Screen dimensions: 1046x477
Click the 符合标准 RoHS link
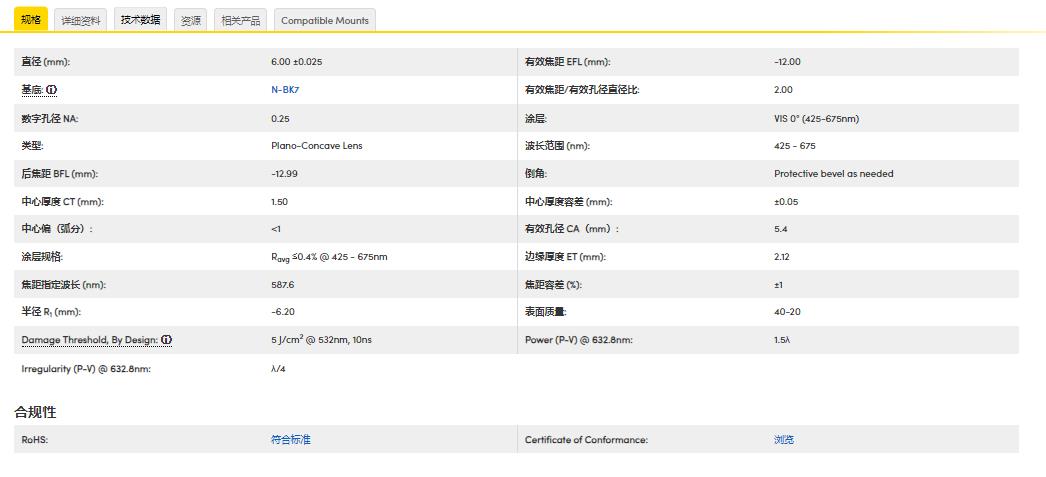tap(290, 440)
